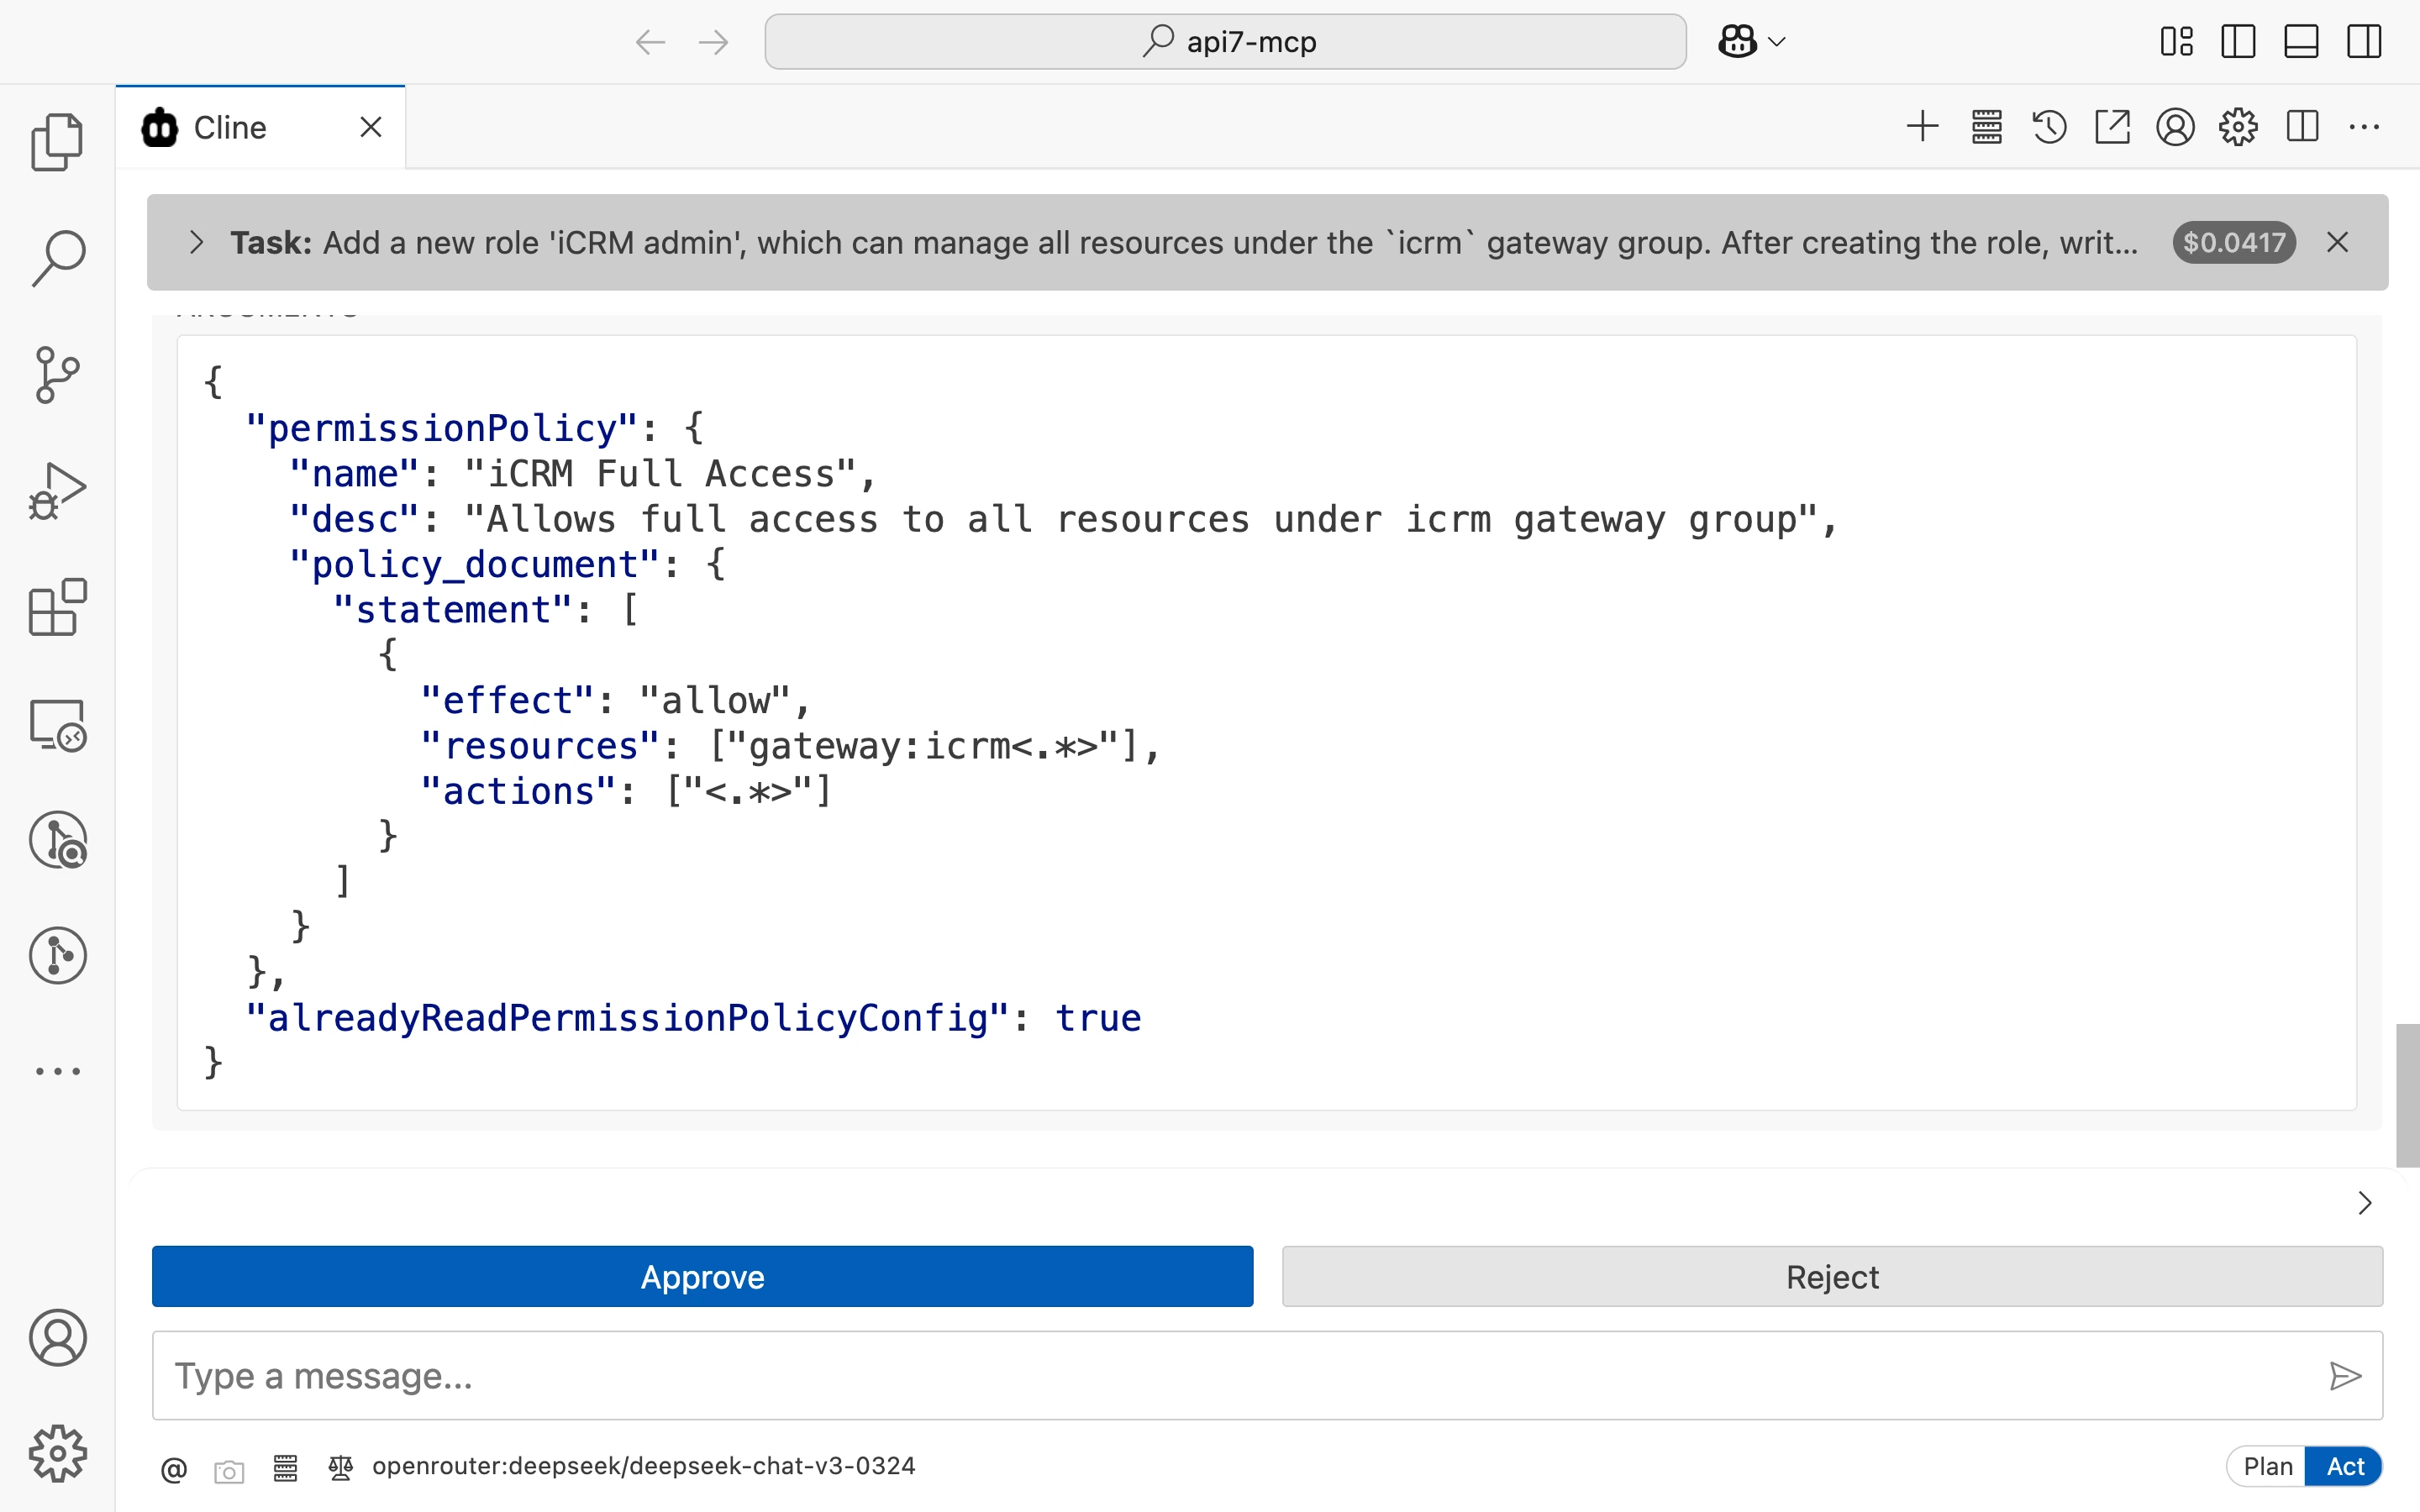The image size is (2420, 1512).
Task: Switch Cline to Act mode
Action: click(2344, 1466)
